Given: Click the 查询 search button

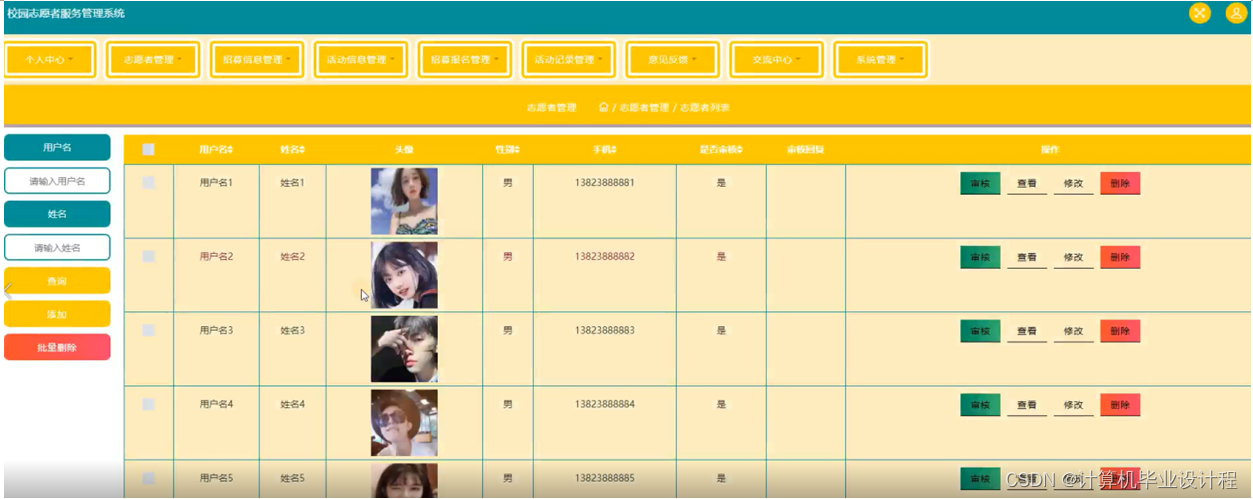Looking at the screenshot, I should coord(57,281).
